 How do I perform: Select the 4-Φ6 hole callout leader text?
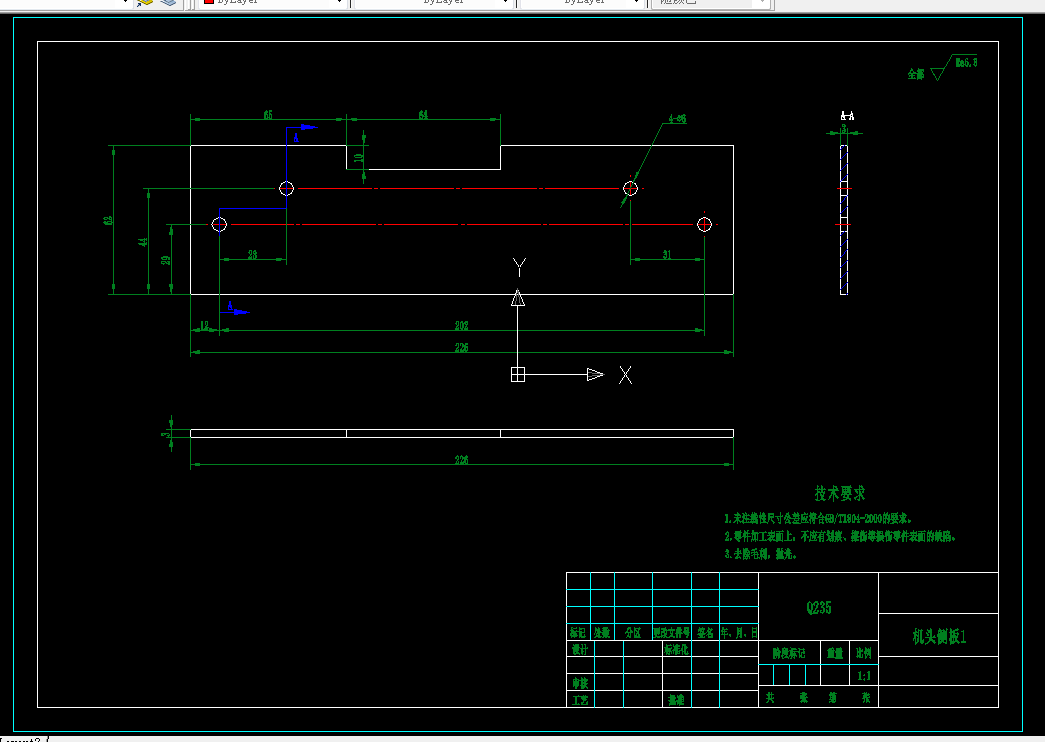click(x=678, y=119)
